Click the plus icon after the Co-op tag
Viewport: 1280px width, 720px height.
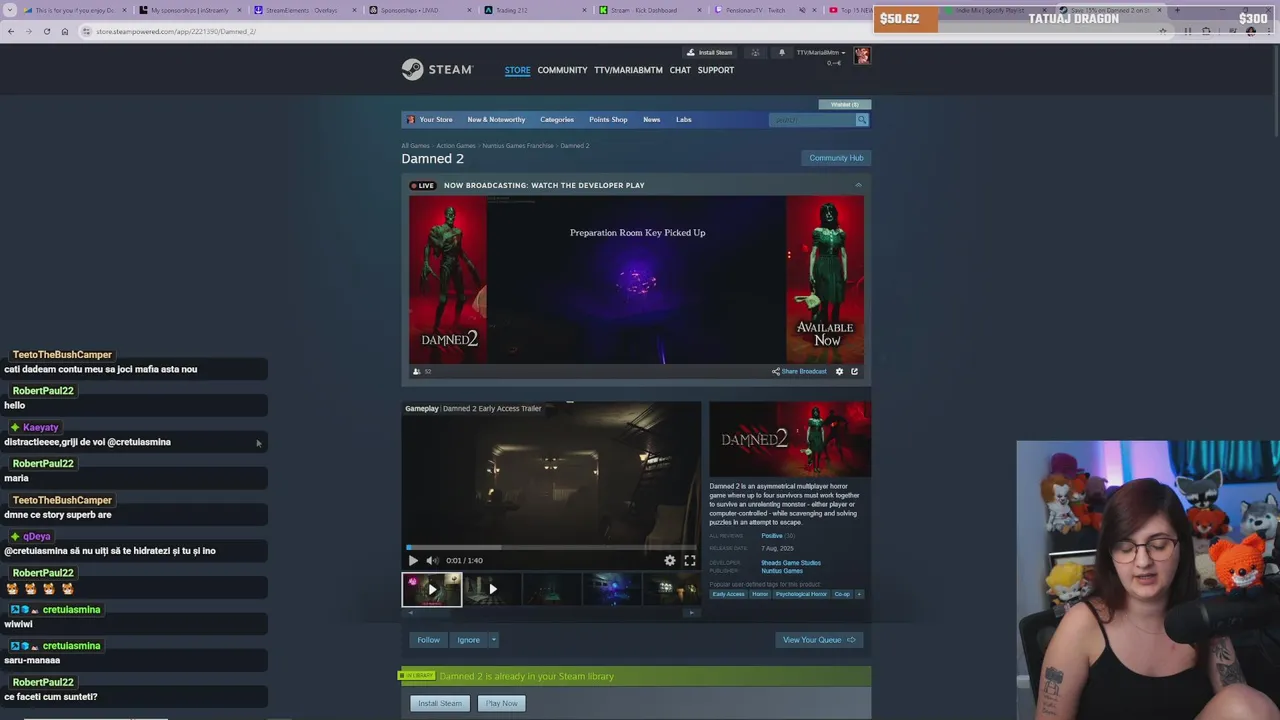(x=859, y=594)
